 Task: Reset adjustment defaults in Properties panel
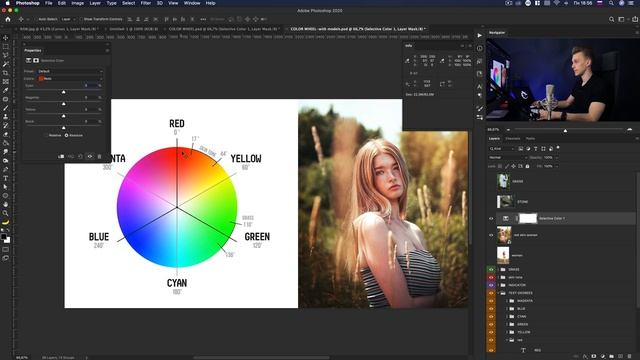tap(80, 156)
